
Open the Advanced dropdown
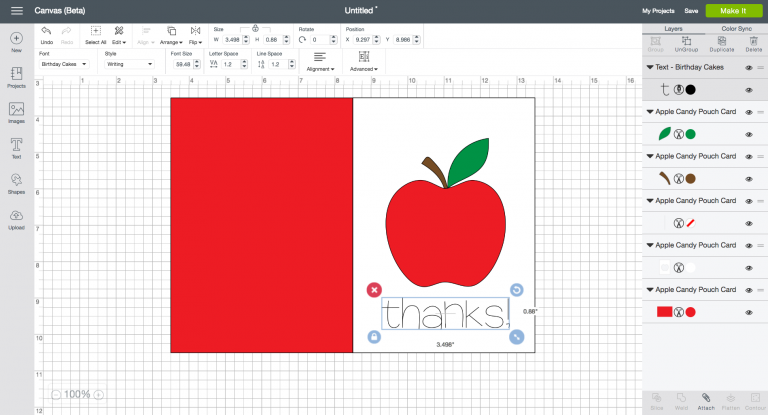tap(363, 61)
